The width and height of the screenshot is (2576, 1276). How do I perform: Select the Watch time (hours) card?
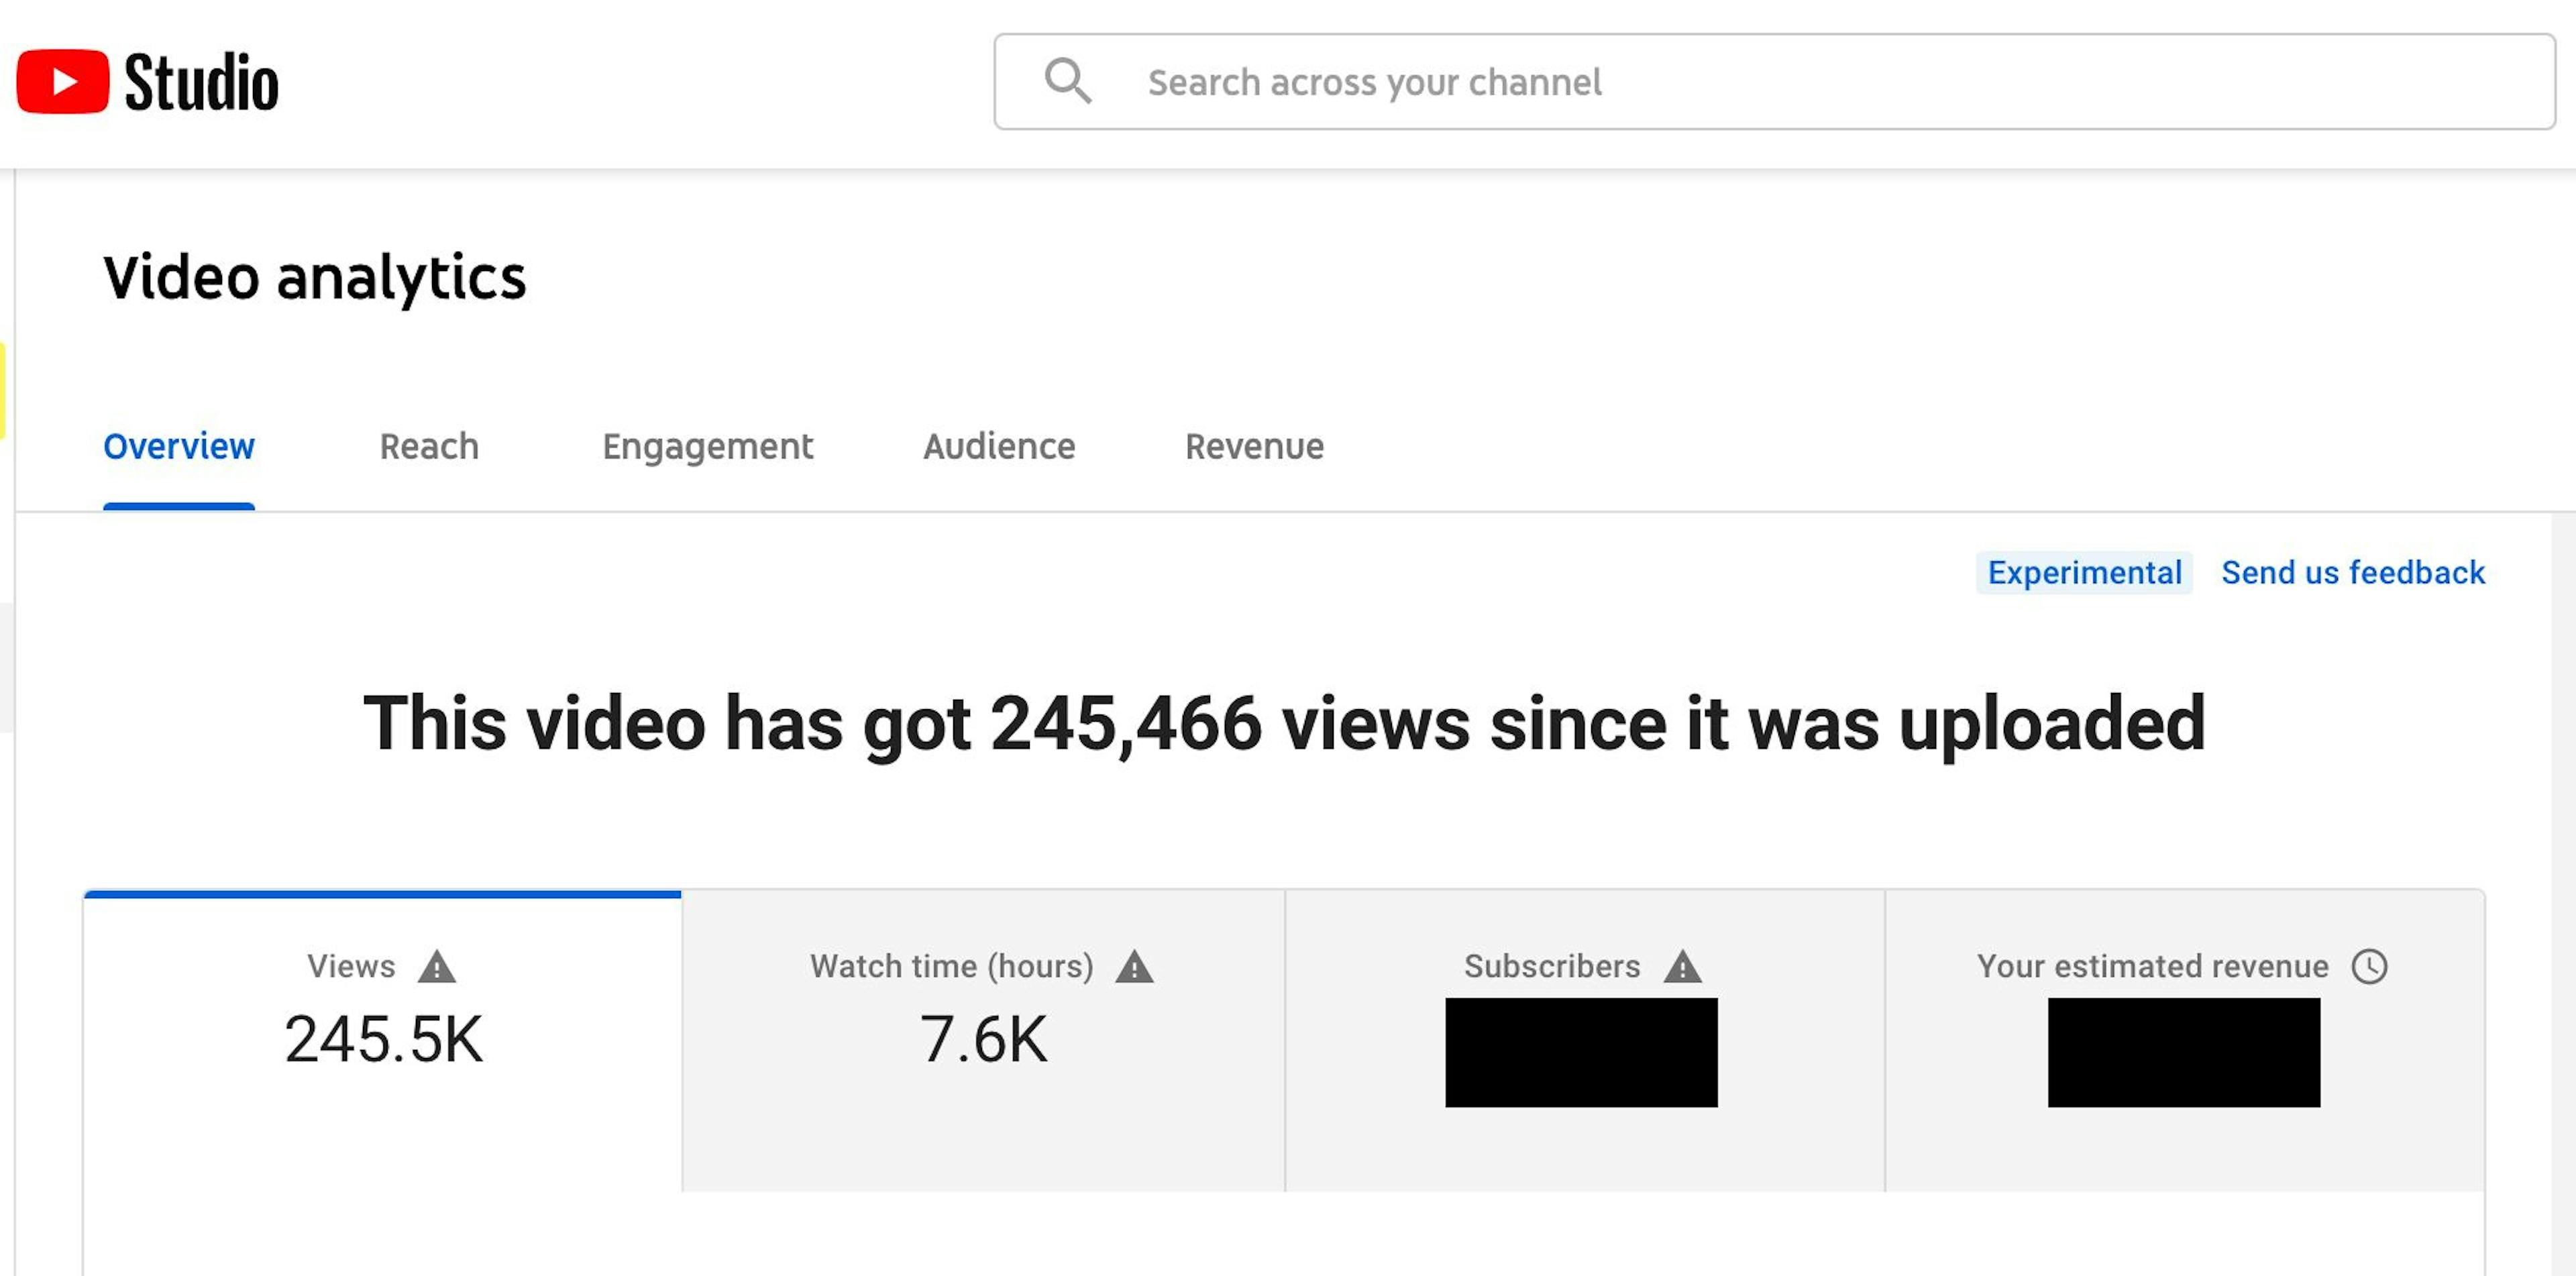pyautogui.click(x=983, y=1040)
